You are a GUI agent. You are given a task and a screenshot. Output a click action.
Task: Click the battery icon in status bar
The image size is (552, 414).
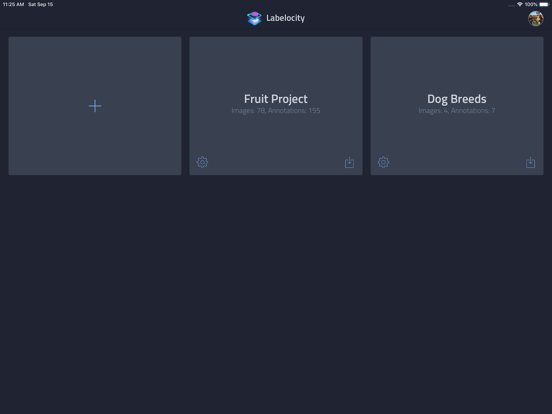point(544,4)
